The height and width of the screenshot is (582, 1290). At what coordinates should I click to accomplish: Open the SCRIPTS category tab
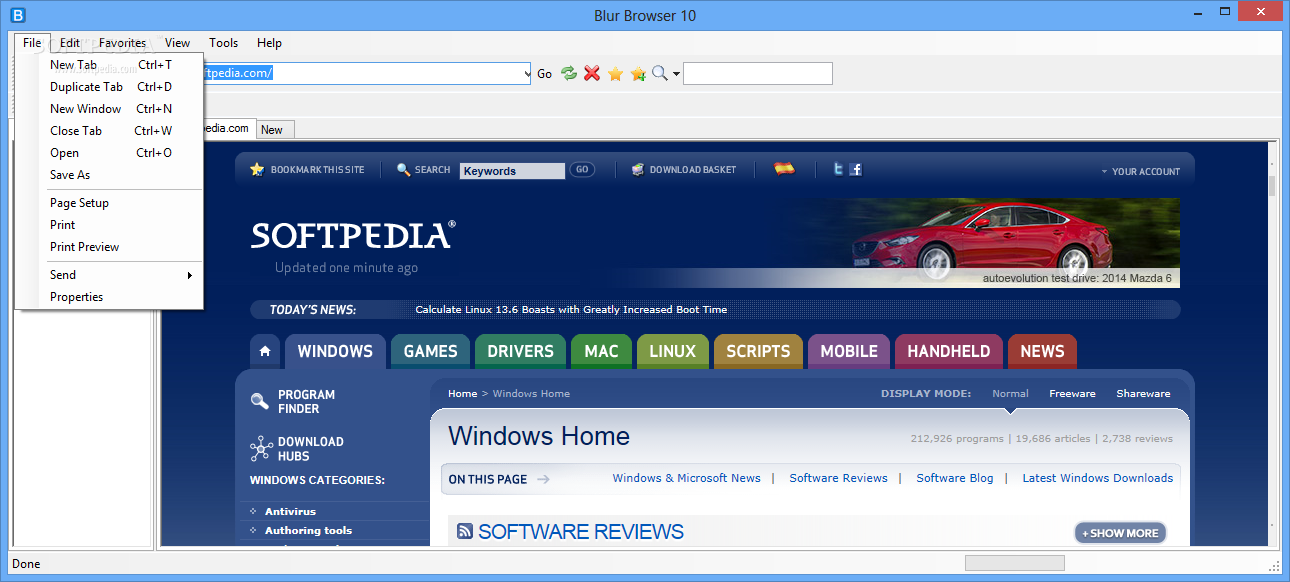coord(758,351)
